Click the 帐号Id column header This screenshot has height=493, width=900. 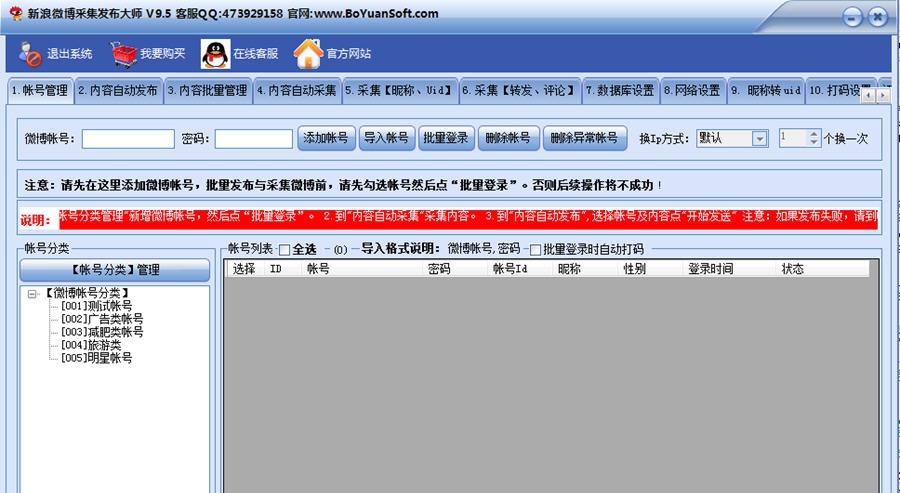(520, 269)
